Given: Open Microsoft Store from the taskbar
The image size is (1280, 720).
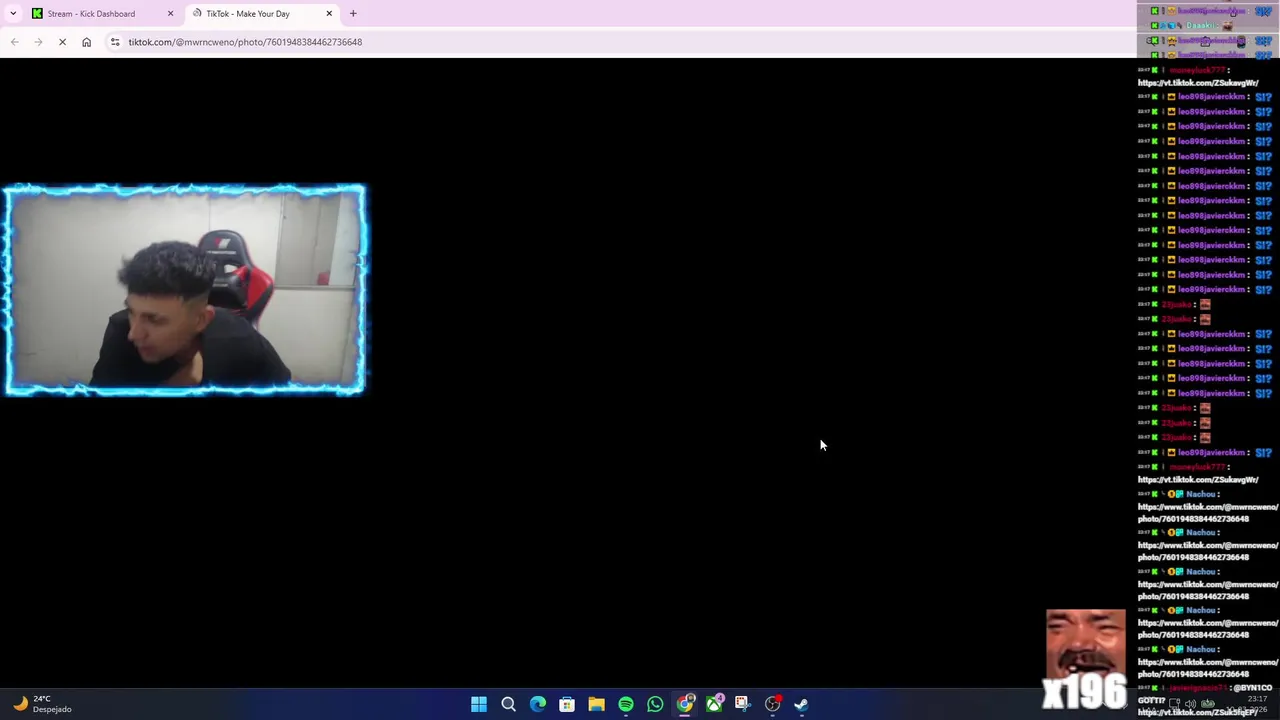Looking at the screenshot, I should click(x=567, y=704).
